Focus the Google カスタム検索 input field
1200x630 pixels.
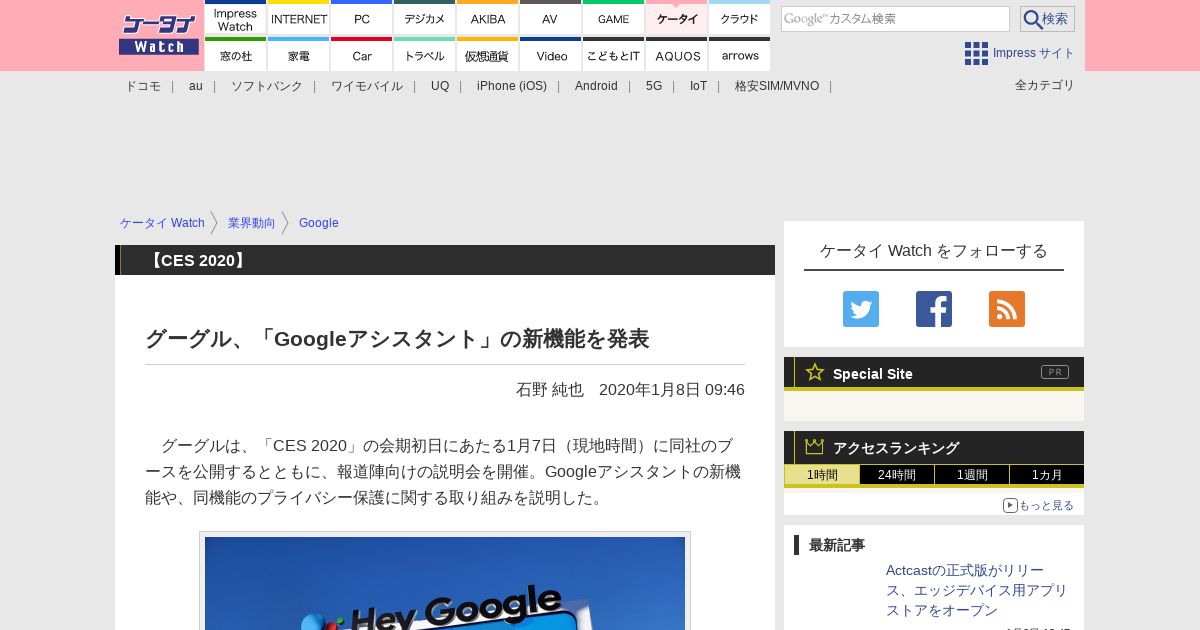(895, 19)
